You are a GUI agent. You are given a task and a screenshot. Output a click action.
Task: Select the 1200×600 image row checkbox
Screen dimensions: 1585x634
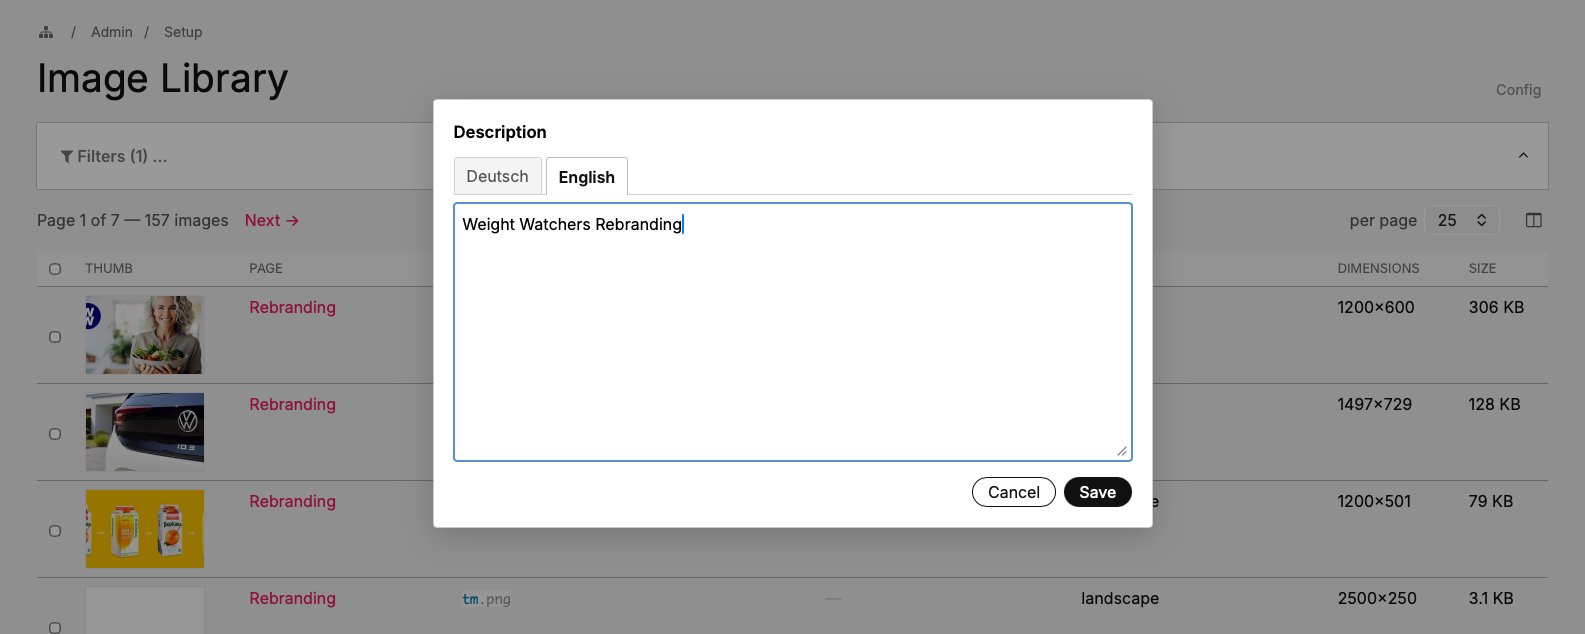(55, 337)
